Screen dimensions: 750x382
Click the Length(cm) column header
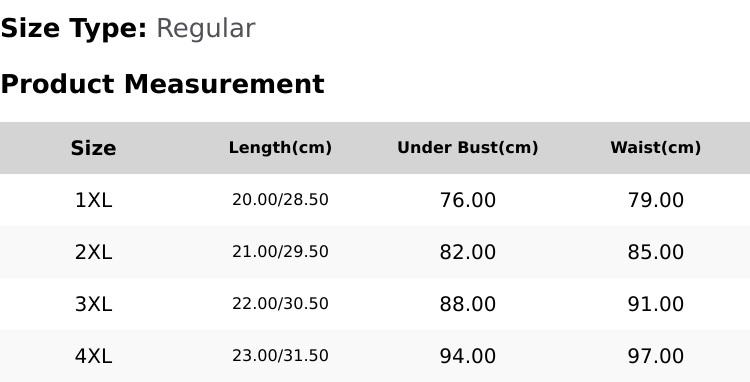coord(280,148)
